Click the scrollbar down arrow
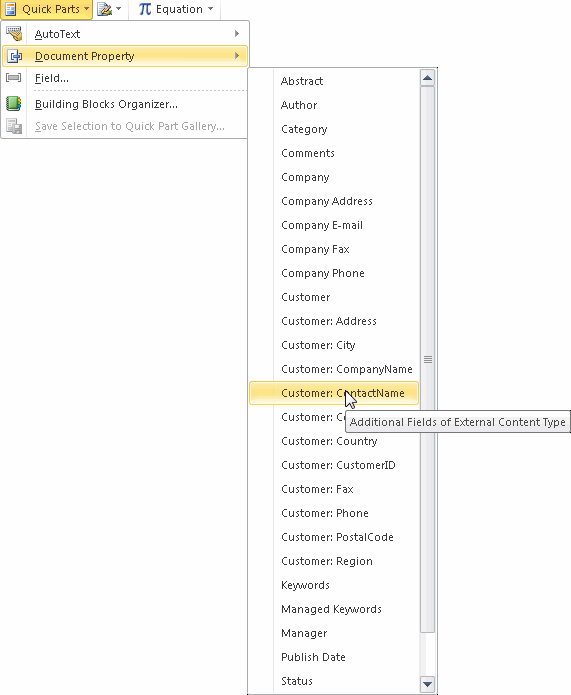The height and width of the screenshot is (695, 571). (x=427, y=684)
